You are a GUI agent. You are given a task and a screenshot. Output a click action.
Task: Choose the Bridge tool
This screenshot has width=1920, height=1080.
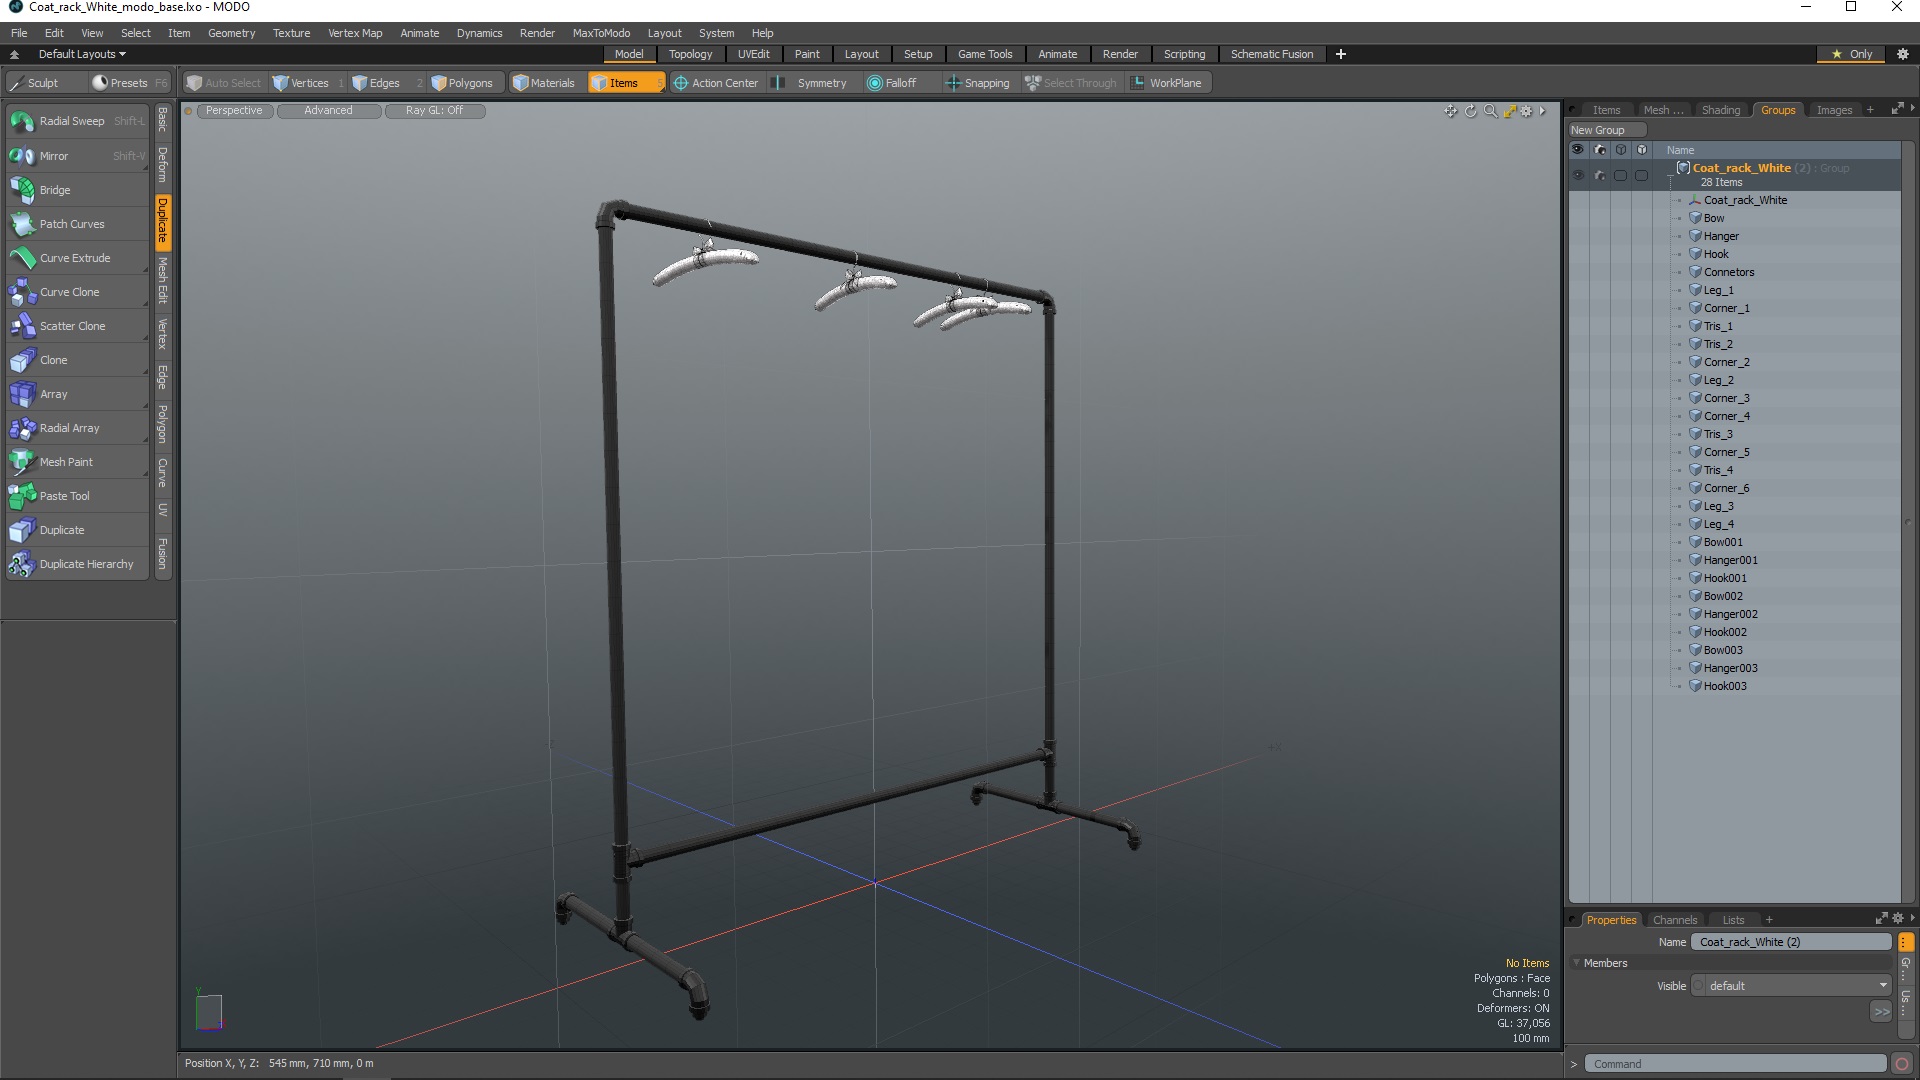tap(77, 190)
